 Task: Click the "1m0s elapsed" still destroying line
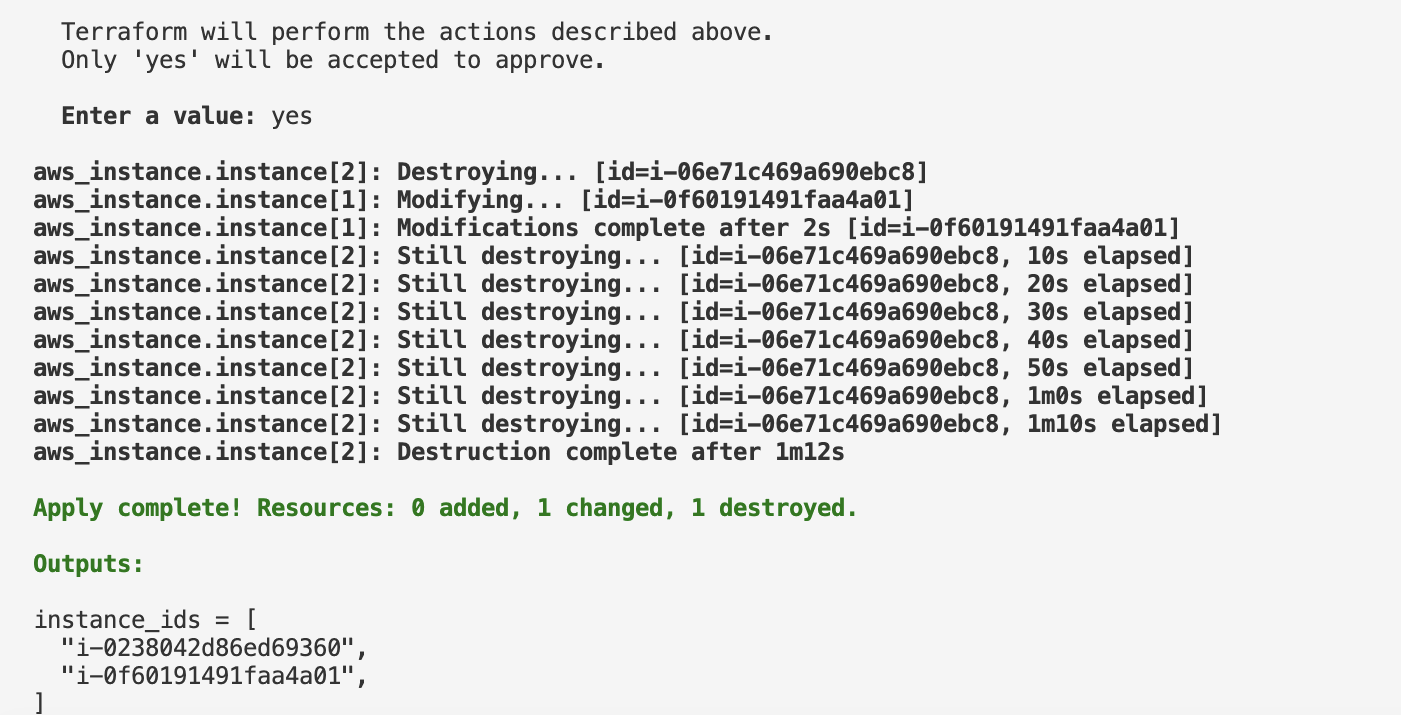[620, 396]
